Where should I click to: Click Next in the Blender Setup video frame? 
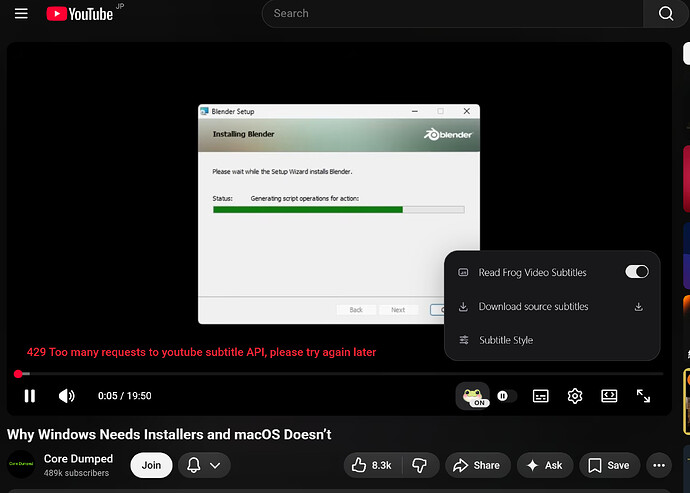pos(398,310)
